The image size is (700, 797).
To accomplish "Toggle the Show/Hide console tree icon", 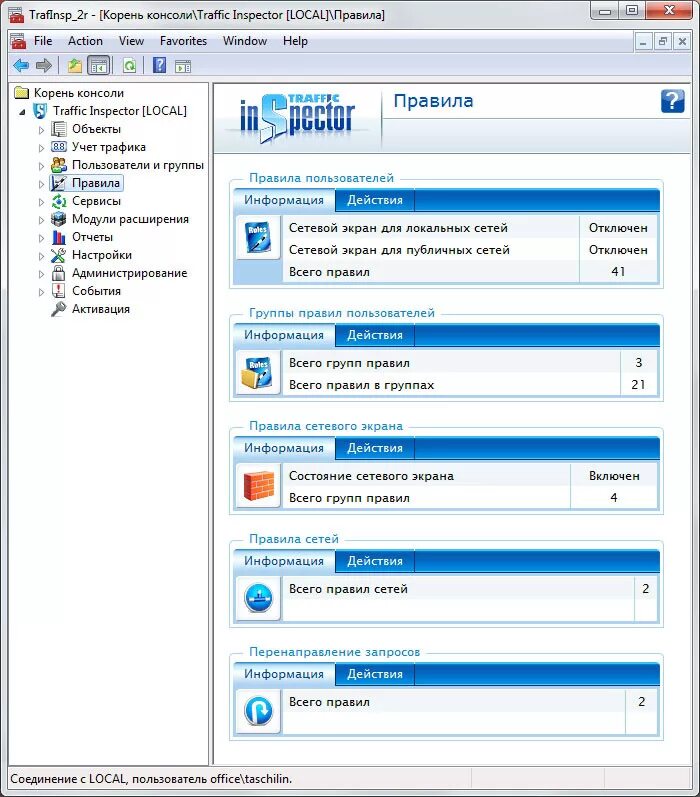I will coord(99,66).
